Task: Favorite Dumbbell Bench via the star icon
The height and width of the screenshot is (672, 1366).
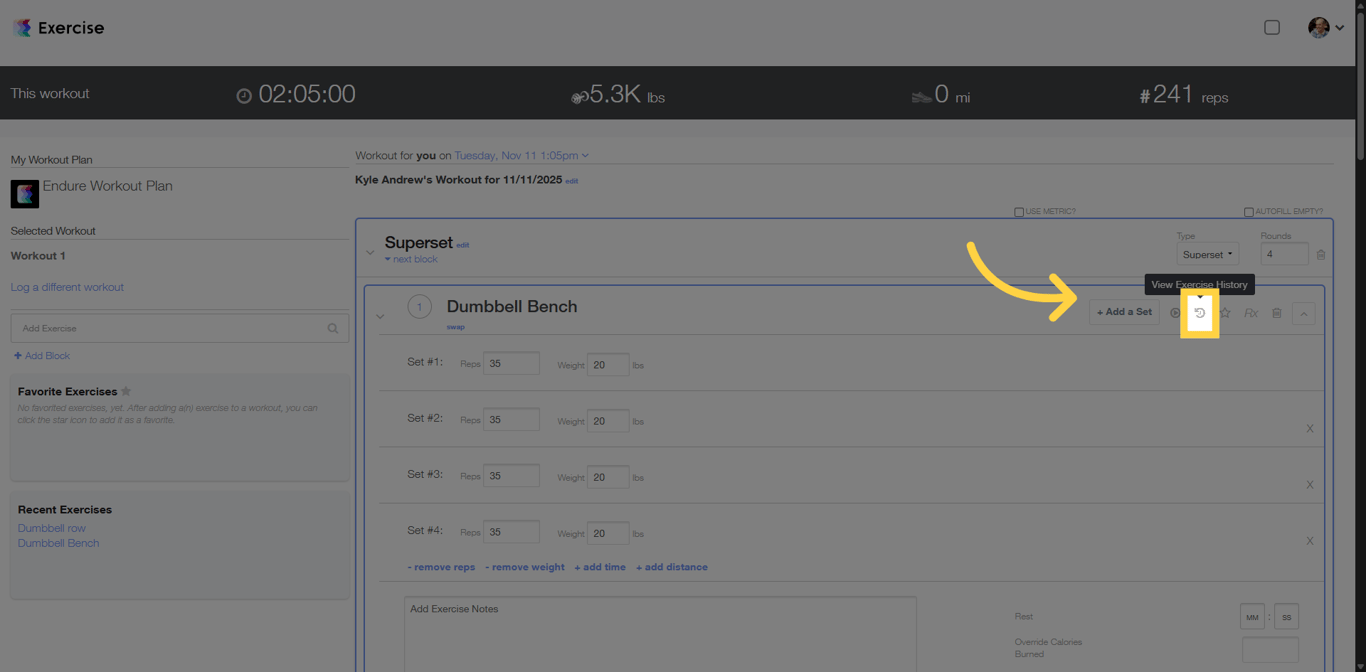Action: click(1225, 313)
